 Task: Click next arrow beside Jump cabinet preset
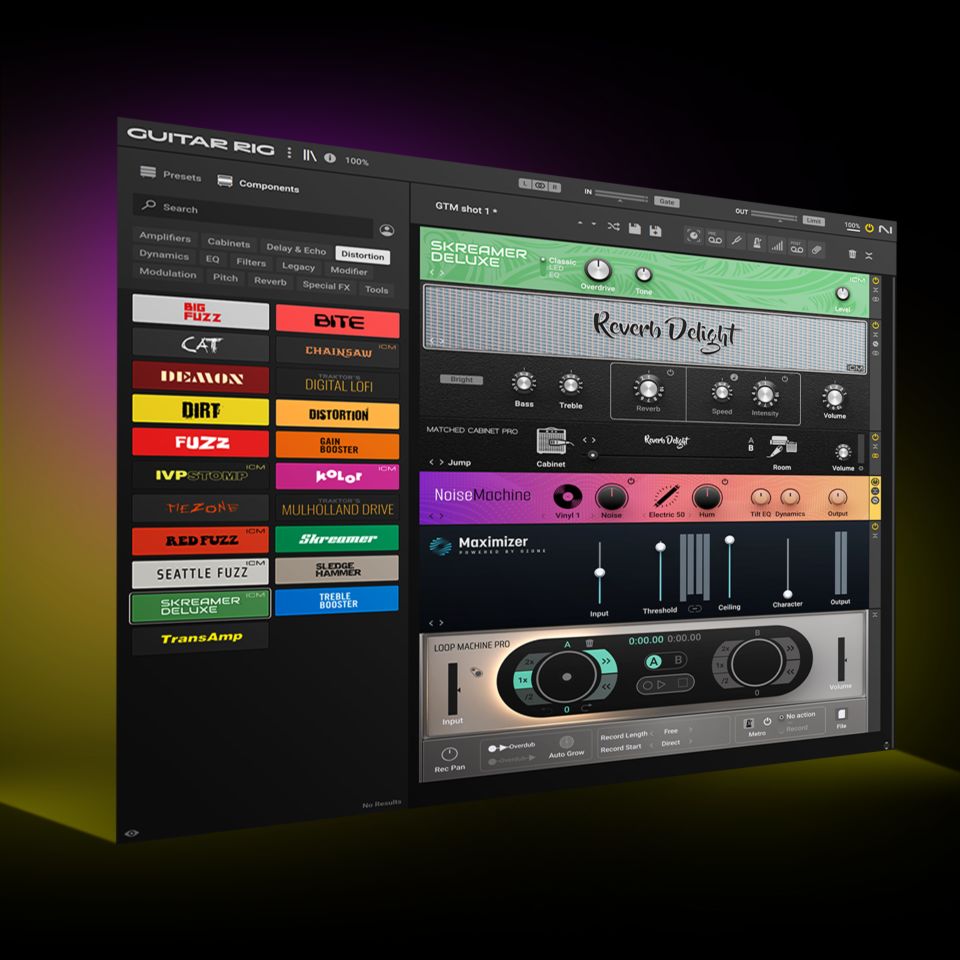(x=441, y=462)
